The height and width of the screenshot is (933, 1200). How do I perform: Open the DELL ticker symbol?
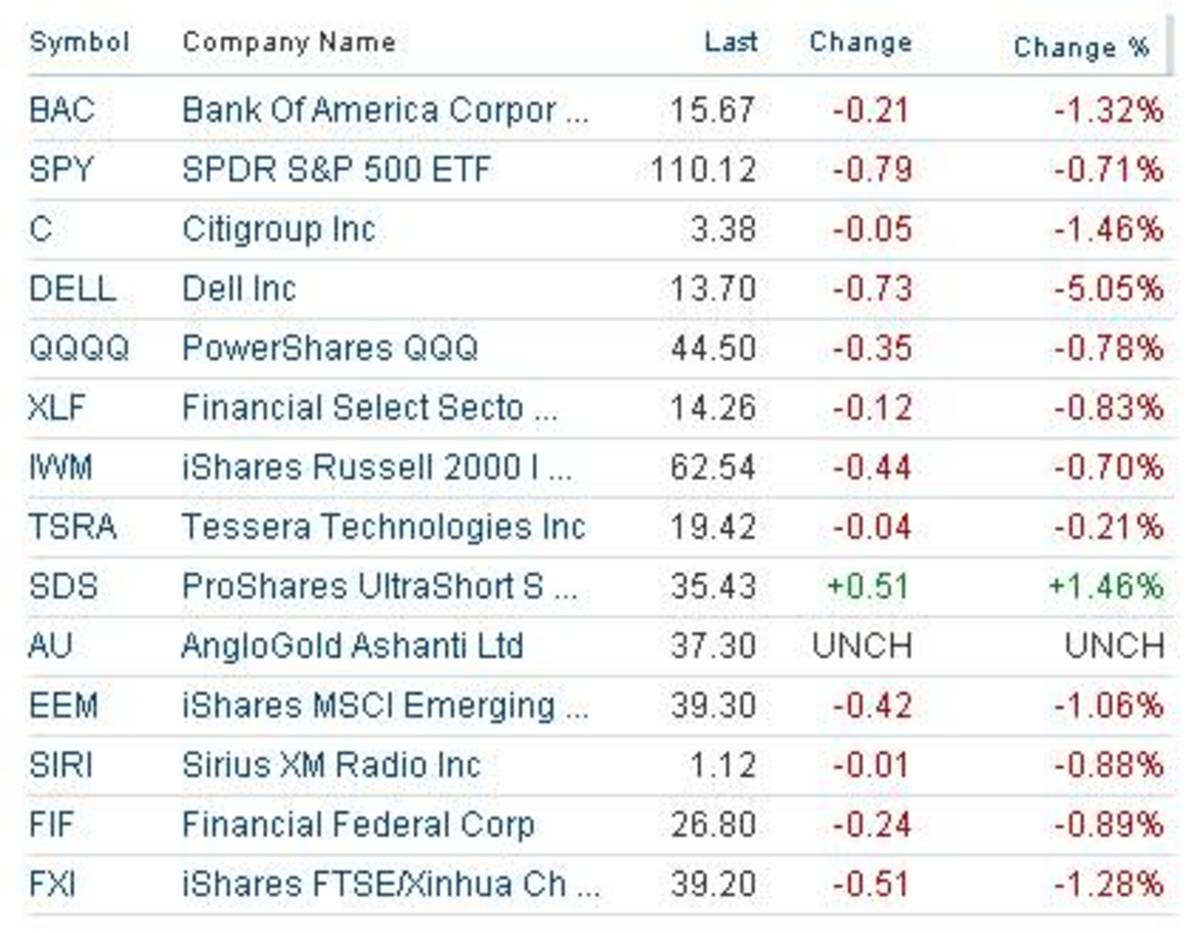pyautogui.click(x=72, y=289)
